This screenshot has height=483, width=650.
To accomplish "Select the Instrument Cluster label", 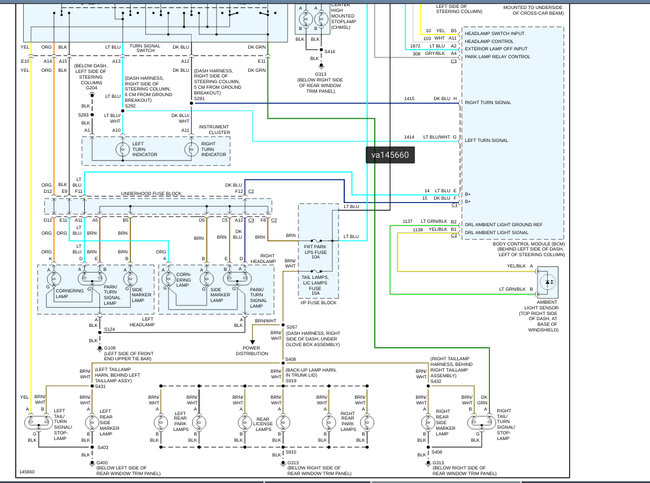I will pyautogui.click(x=214, y=129).
